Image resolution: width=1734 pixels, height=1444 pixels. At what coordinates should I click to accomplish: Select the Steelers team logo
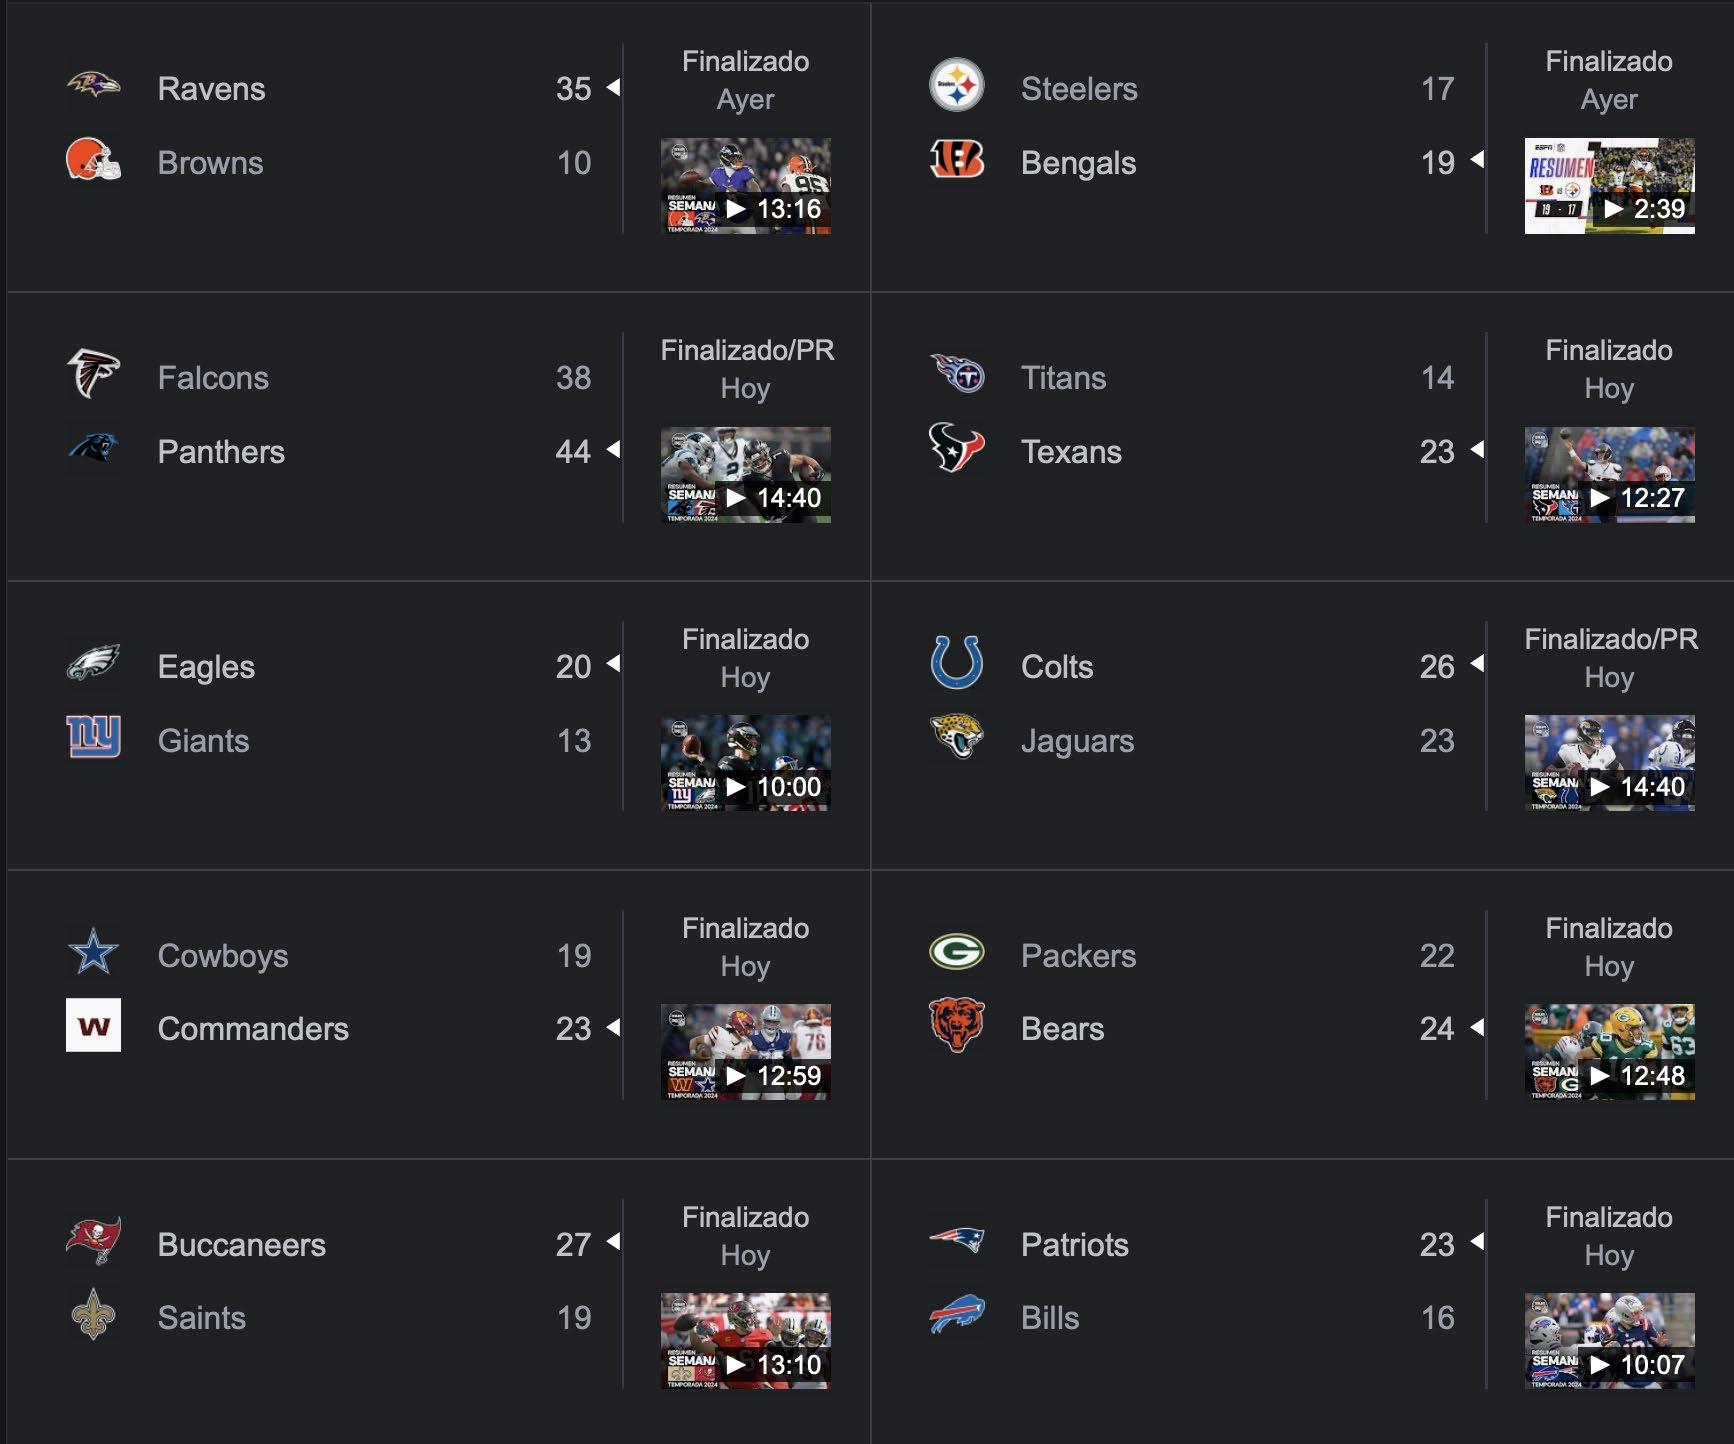point(957,85)
